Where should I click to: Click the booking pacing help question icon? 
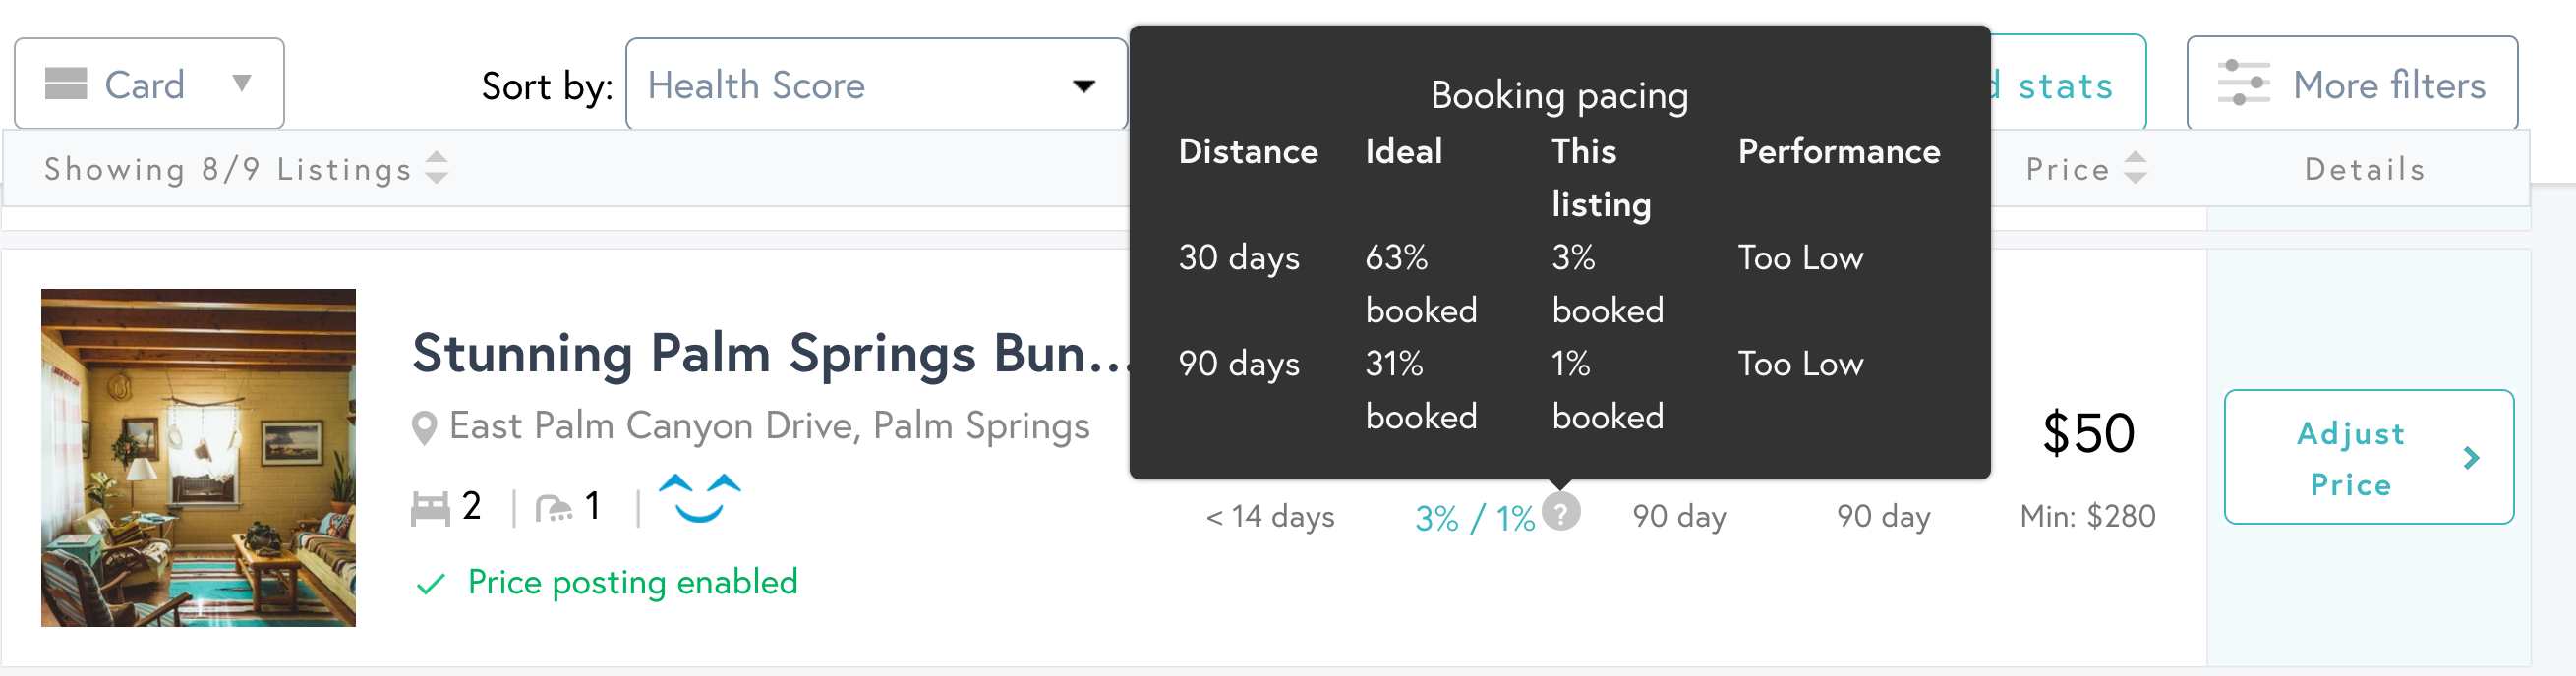tap(1560, 512)
